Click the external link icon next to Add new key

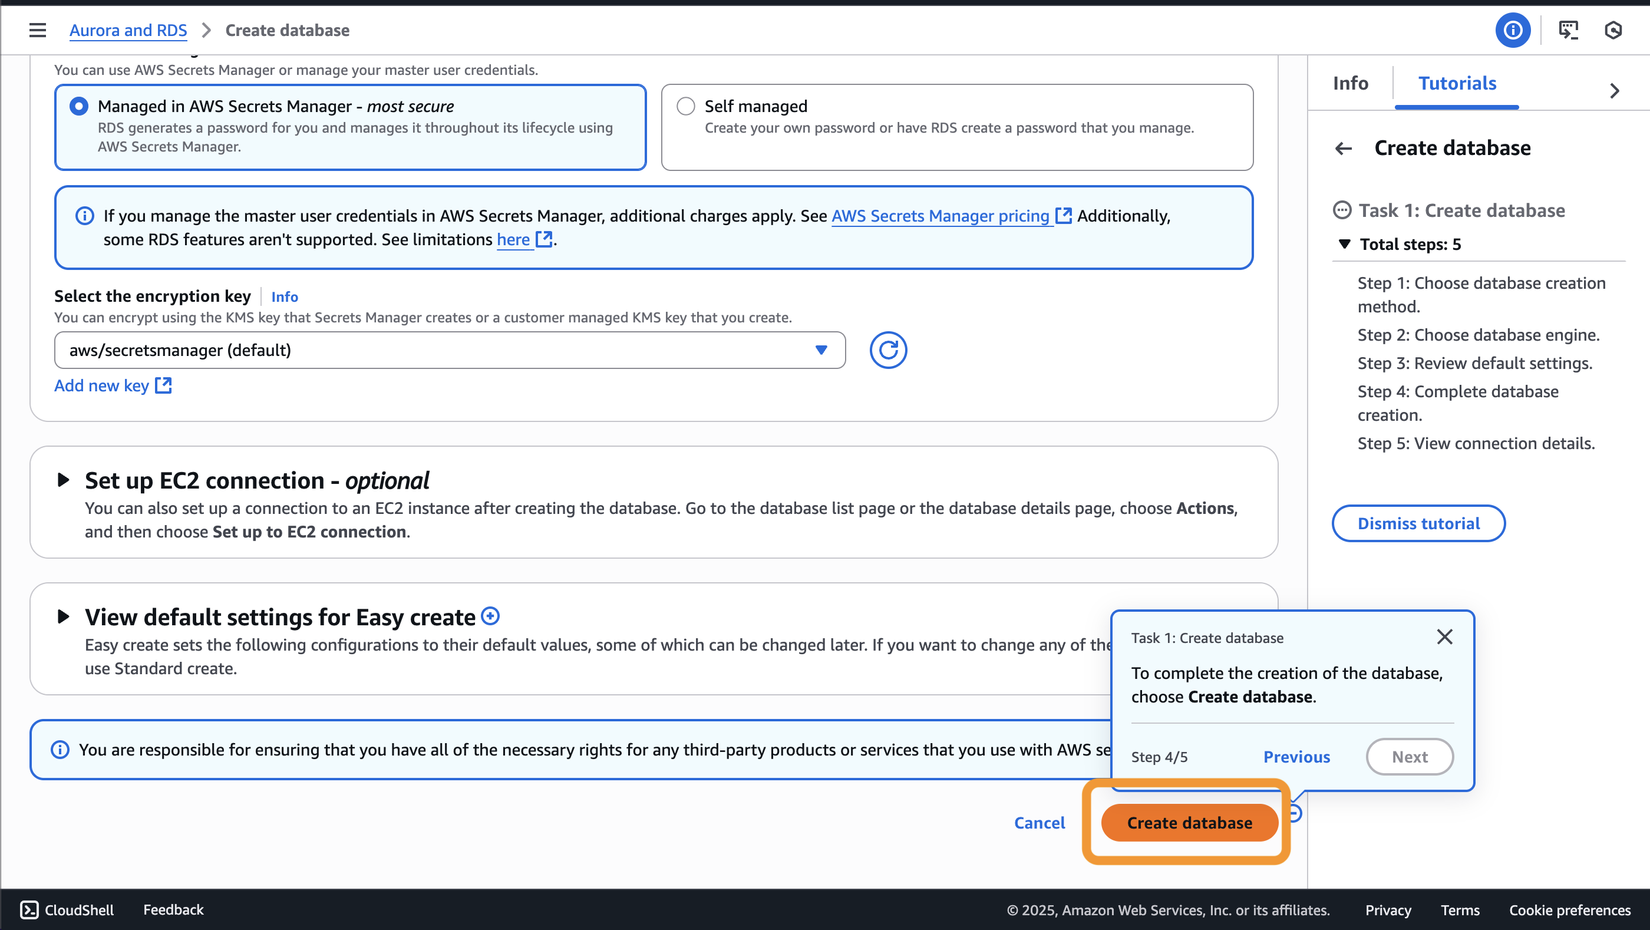pyautogui.click(x=163, y=385)
